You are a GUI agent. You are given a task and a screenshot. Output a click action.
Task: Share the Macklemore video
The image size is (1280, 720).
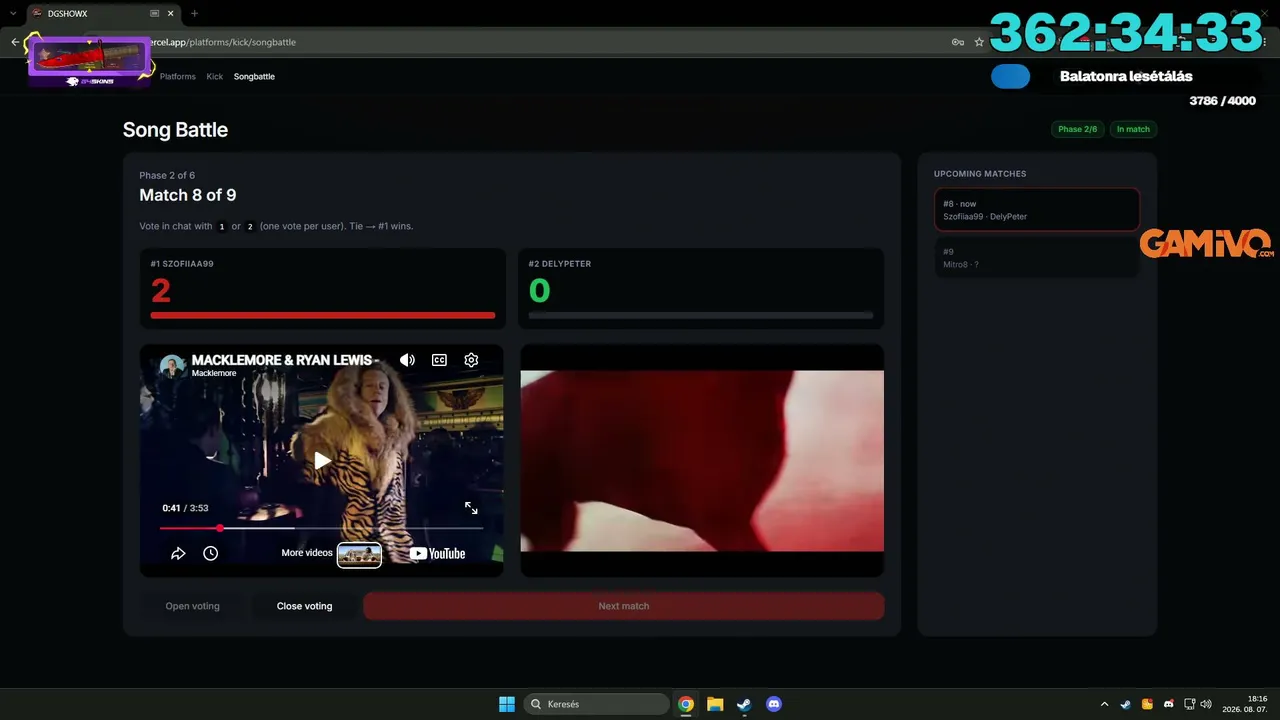point(178,553)
